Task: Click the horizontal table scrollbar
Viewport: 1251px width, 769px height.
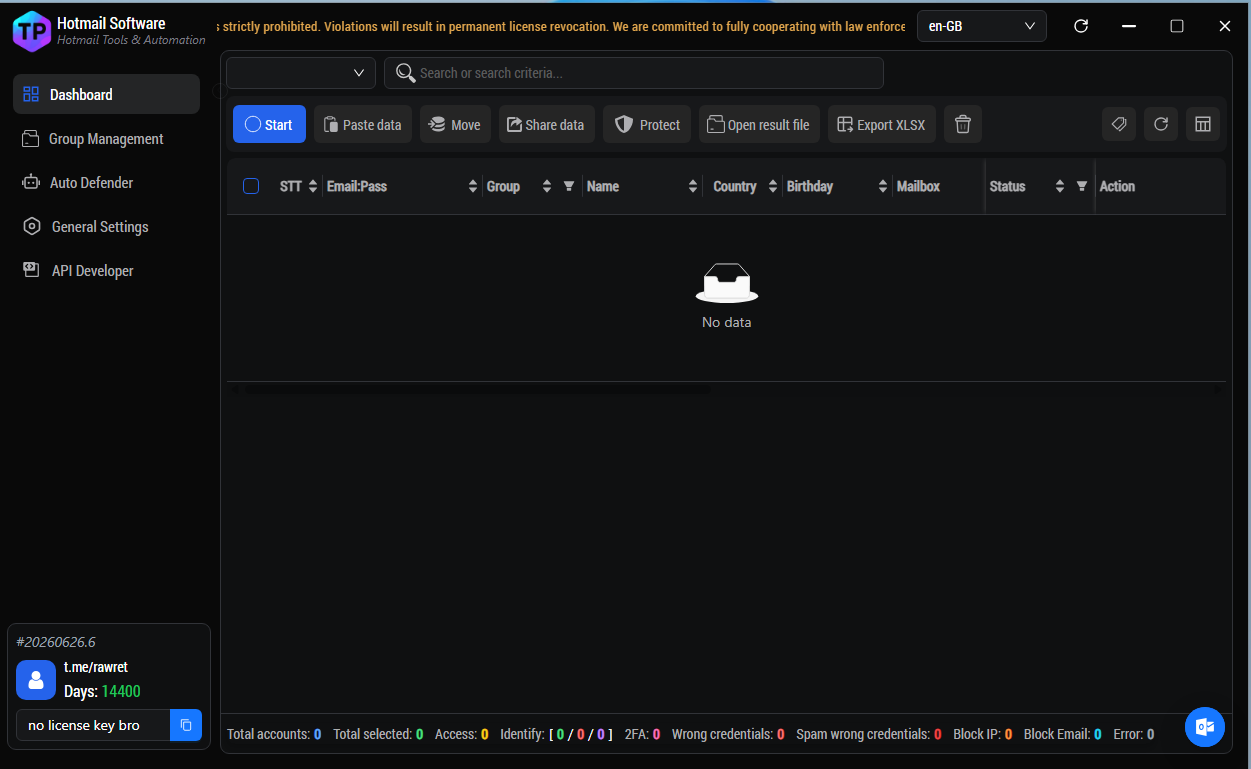Action: 478,389
